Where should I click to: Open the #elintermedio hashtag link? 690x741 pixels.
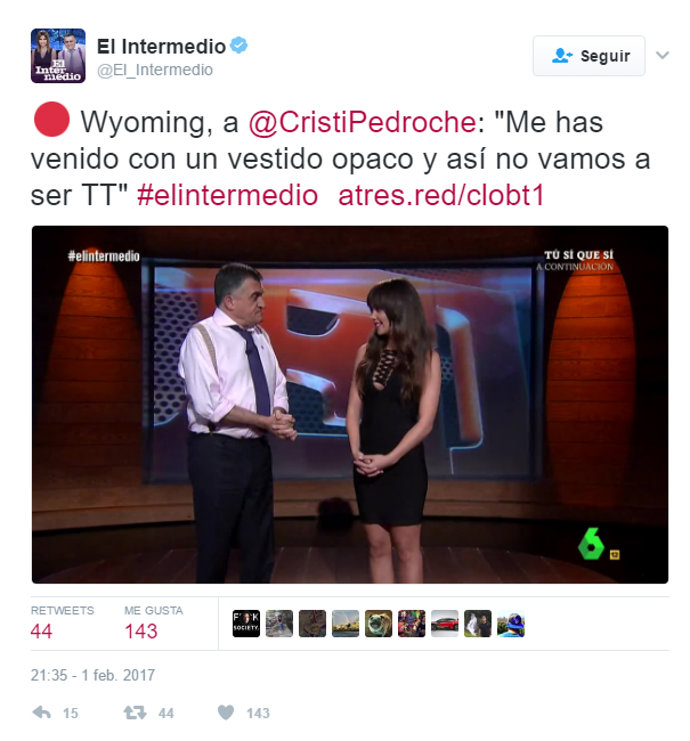[227, 195]
